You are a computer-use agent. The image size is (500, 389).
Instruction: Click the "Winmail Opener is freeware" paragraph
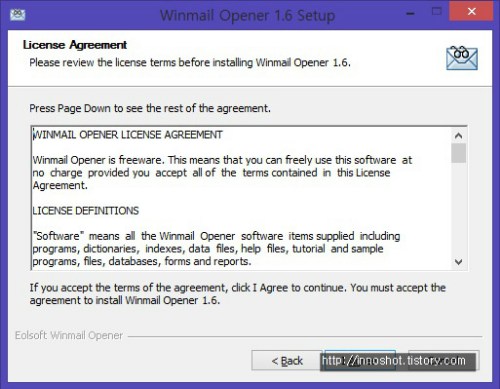[x=222, y=173]
